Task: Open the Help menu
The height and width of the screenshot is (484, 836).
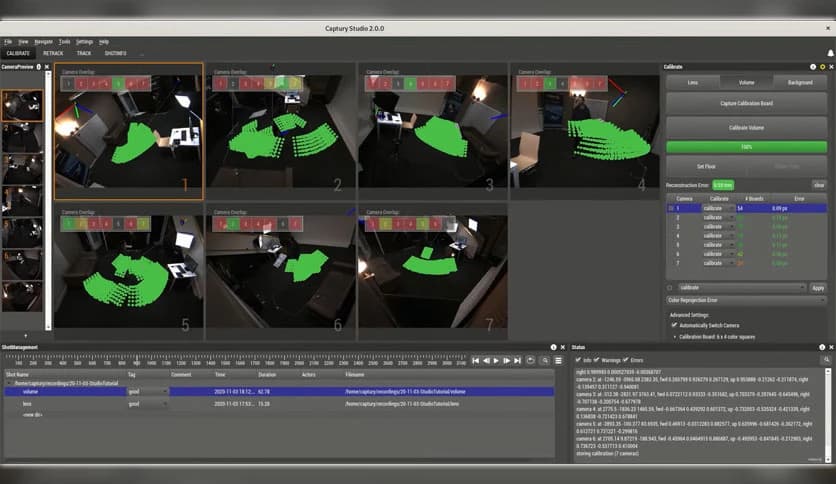Action: (x=104, y=42)
